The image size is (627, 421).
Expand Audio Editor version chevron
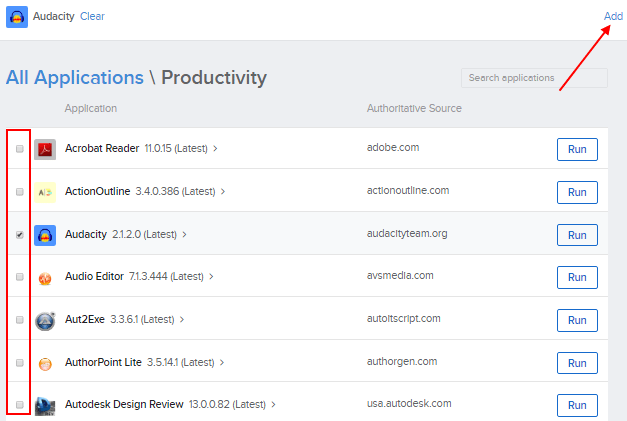[211, 277]
